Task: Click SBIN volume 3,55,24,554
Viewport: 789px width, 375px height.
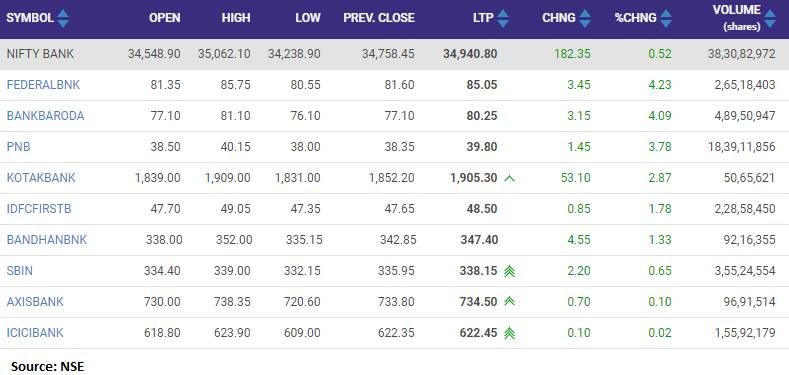Action: (x=745, y=271)
